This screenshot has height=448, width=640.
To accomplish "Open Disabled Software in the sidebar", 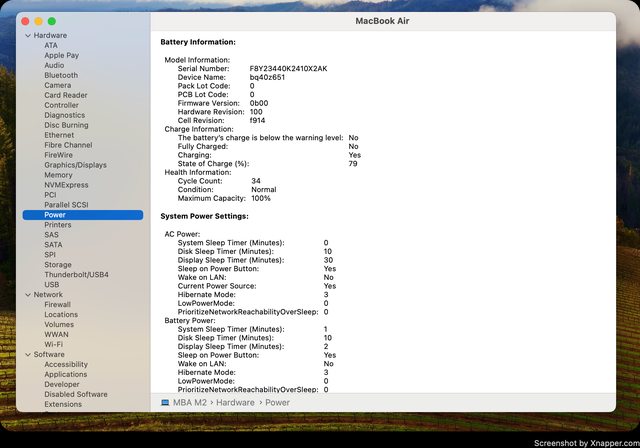I will point(76,395).
